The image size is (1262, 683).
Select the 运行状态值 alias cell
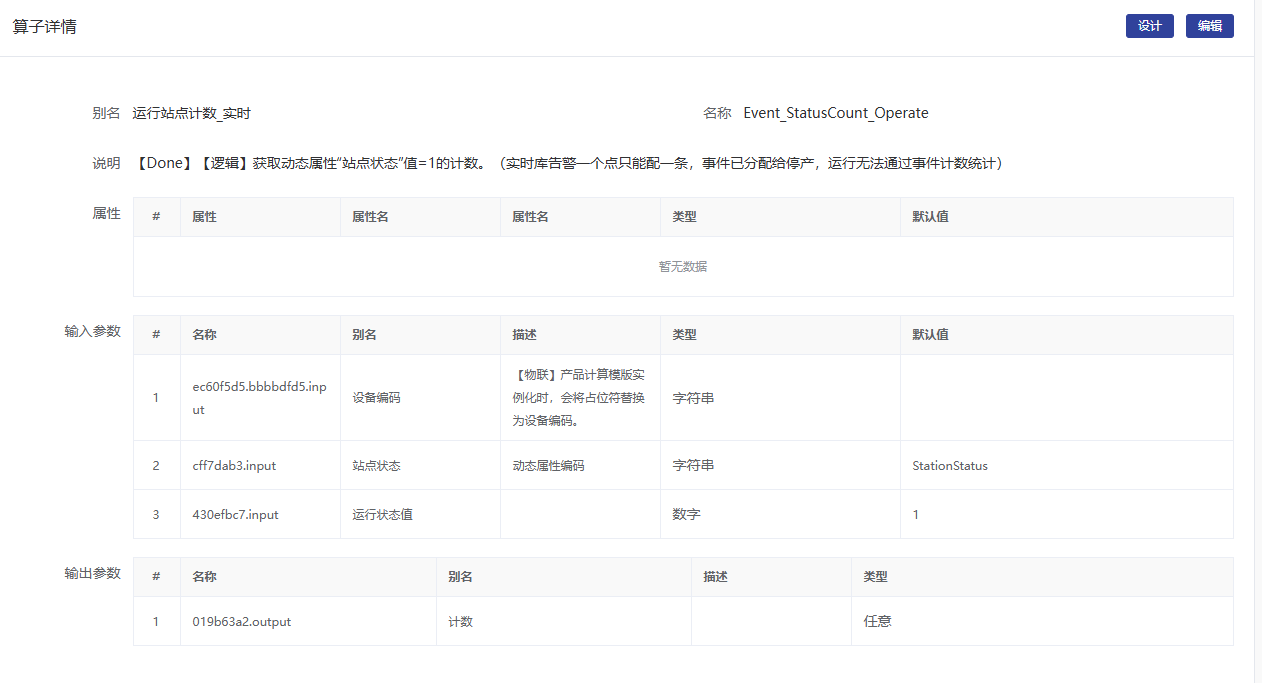(383, 515)
